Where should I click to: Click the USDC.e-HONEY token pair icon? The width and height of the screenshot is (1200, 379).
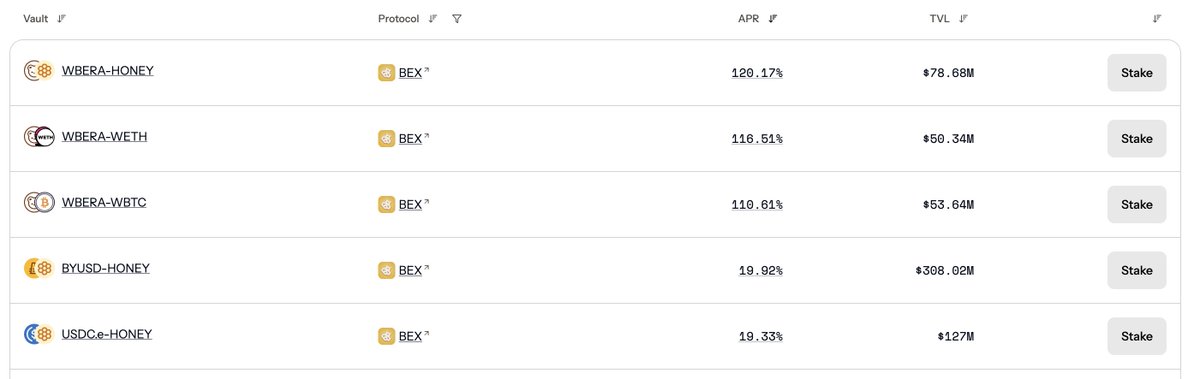click(x=38, y=335)
